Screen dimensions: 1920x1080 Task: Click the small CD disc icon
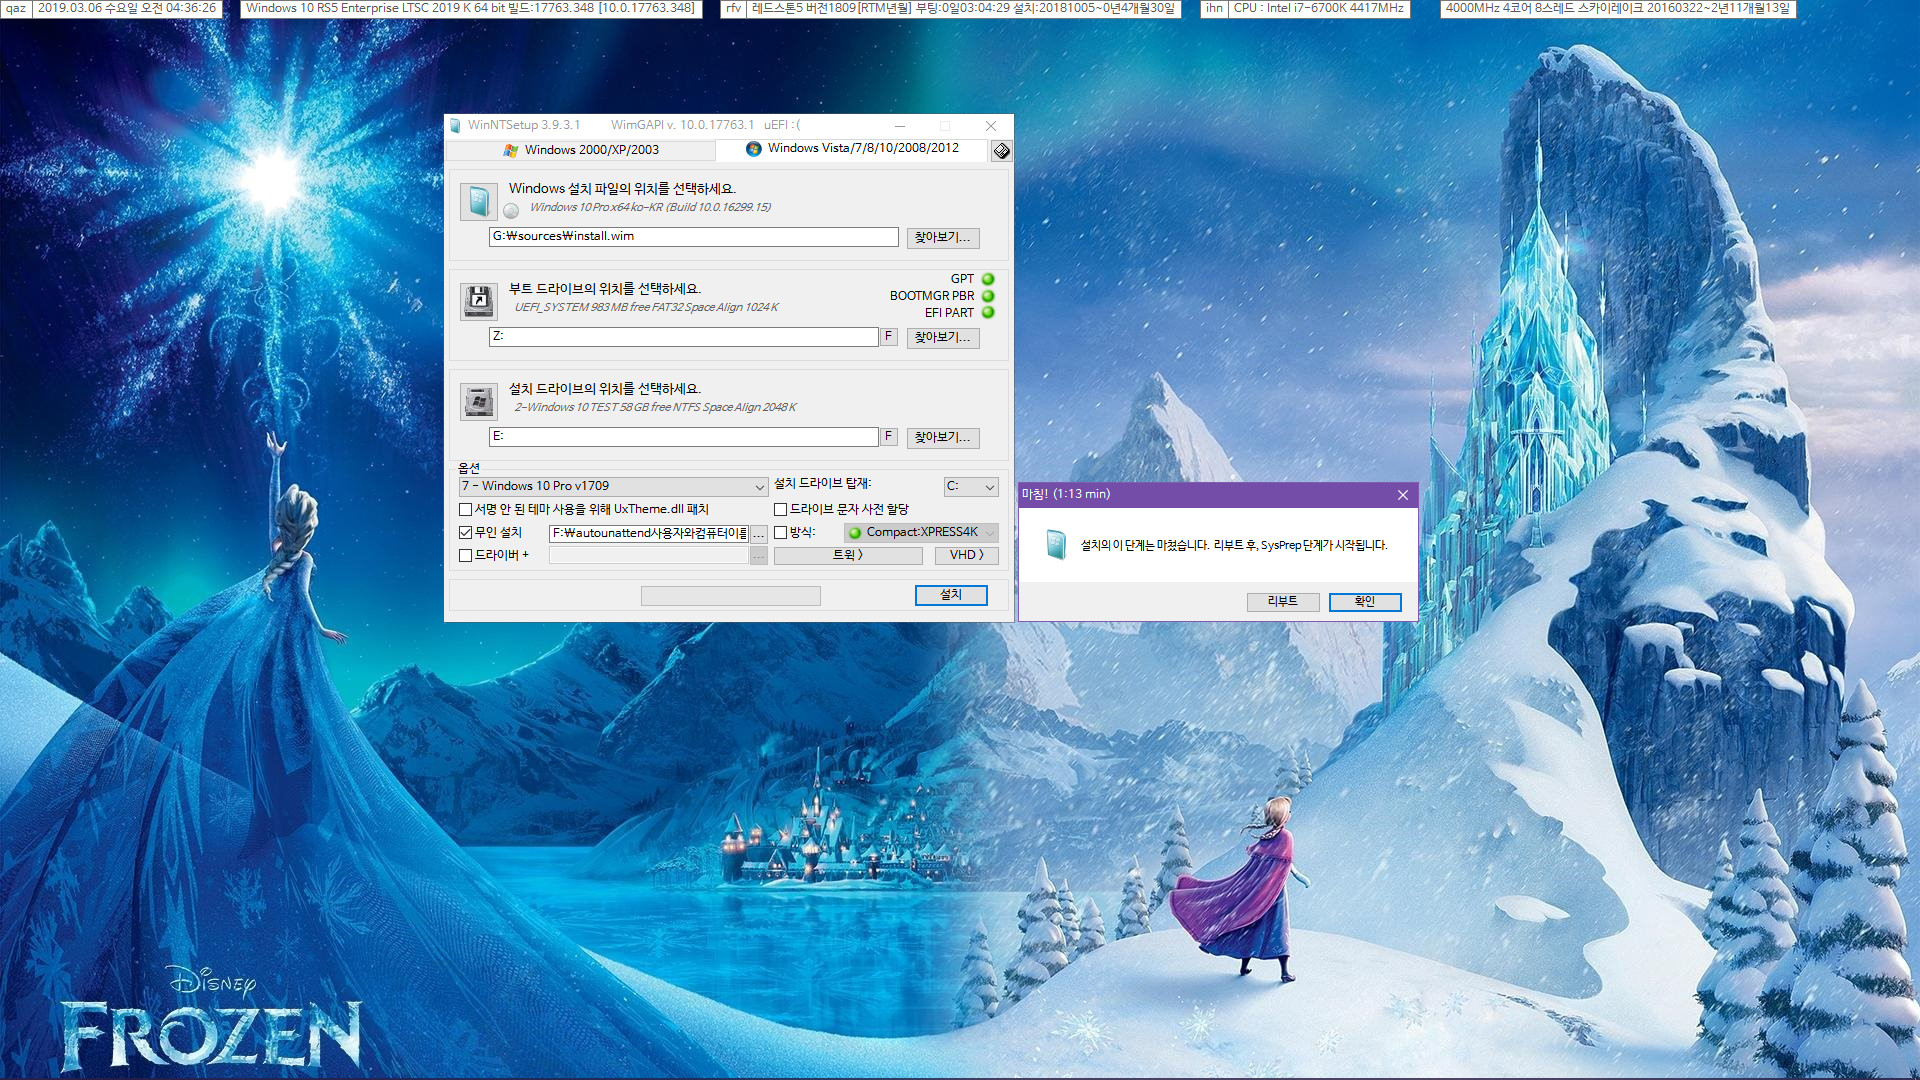tap(511, 210)
